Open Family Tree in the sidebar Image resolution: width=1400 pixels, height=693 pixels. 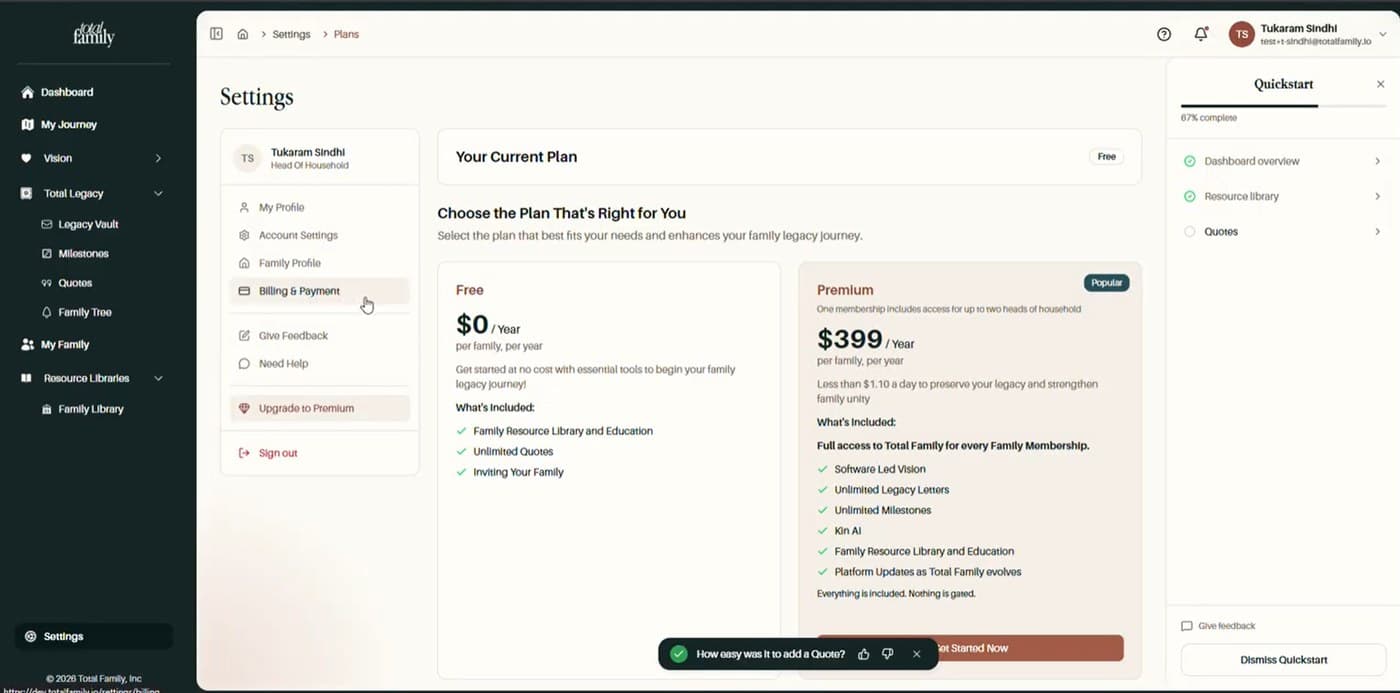[x=85, y=313]
